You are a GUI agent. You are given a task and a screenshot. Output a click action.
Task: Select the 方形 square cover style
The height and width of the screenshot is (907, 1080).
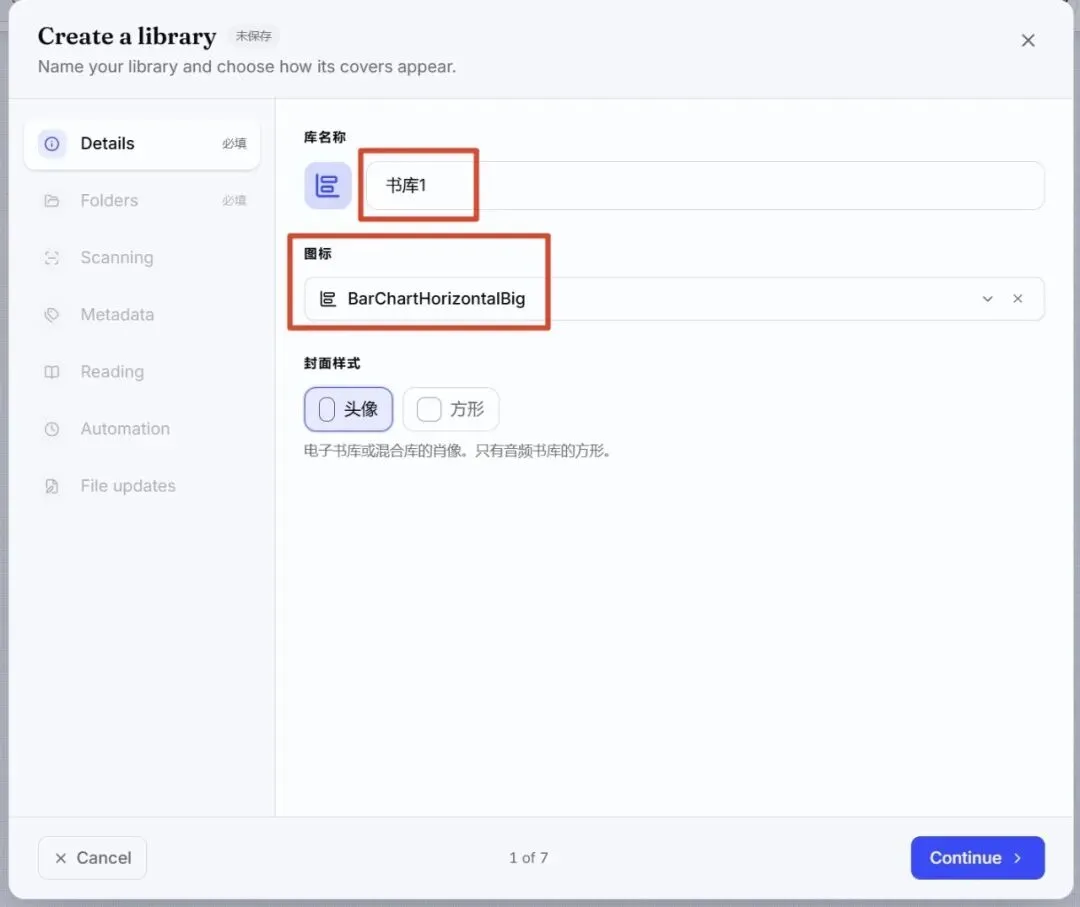coord(451,409)
